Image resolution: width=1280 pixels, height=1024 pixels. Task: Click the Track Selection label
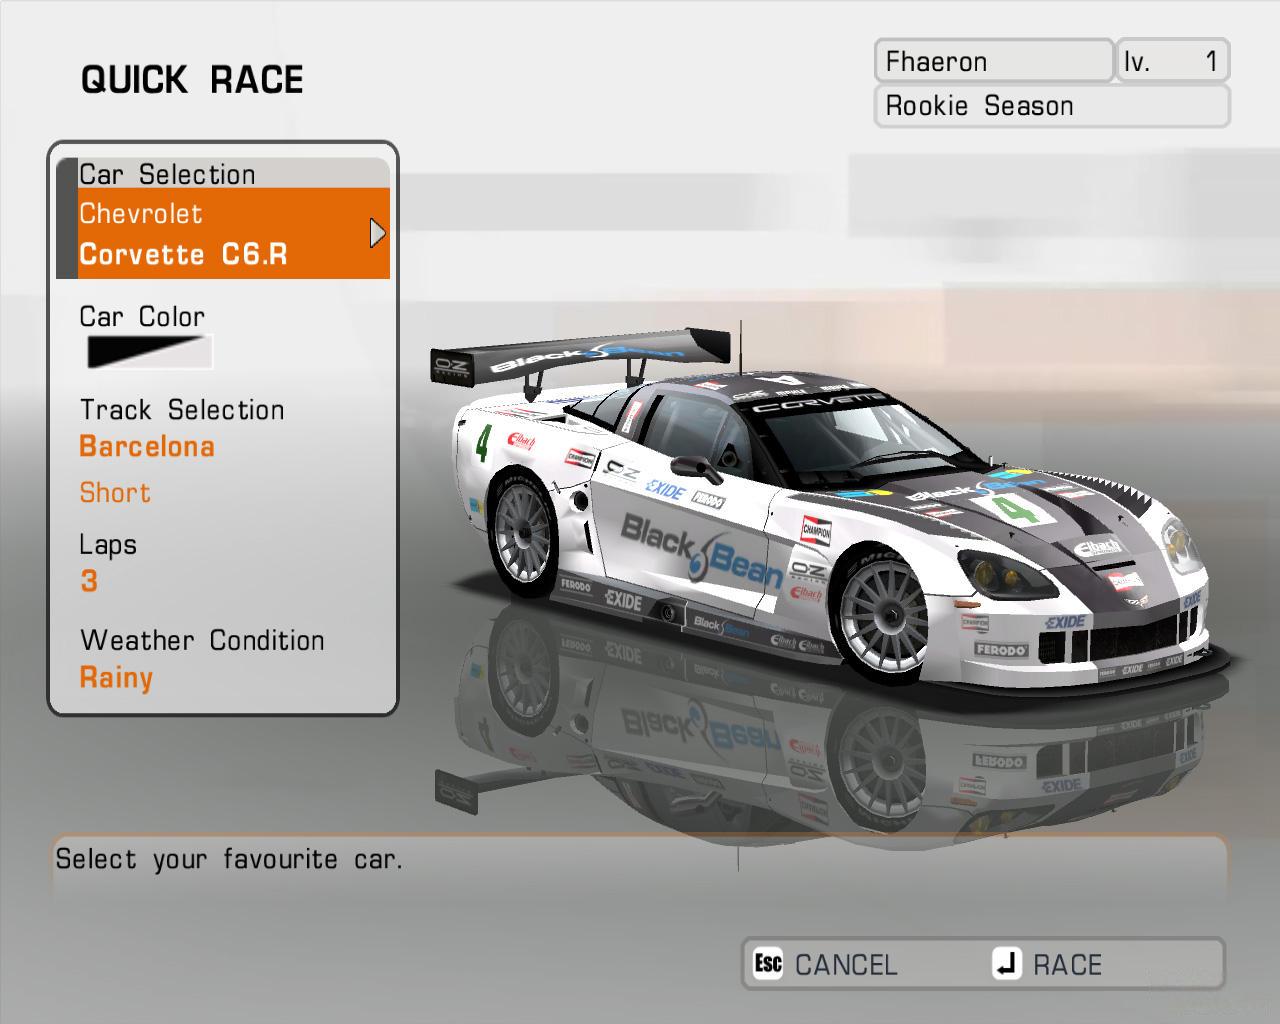click(x=182, y=410)
